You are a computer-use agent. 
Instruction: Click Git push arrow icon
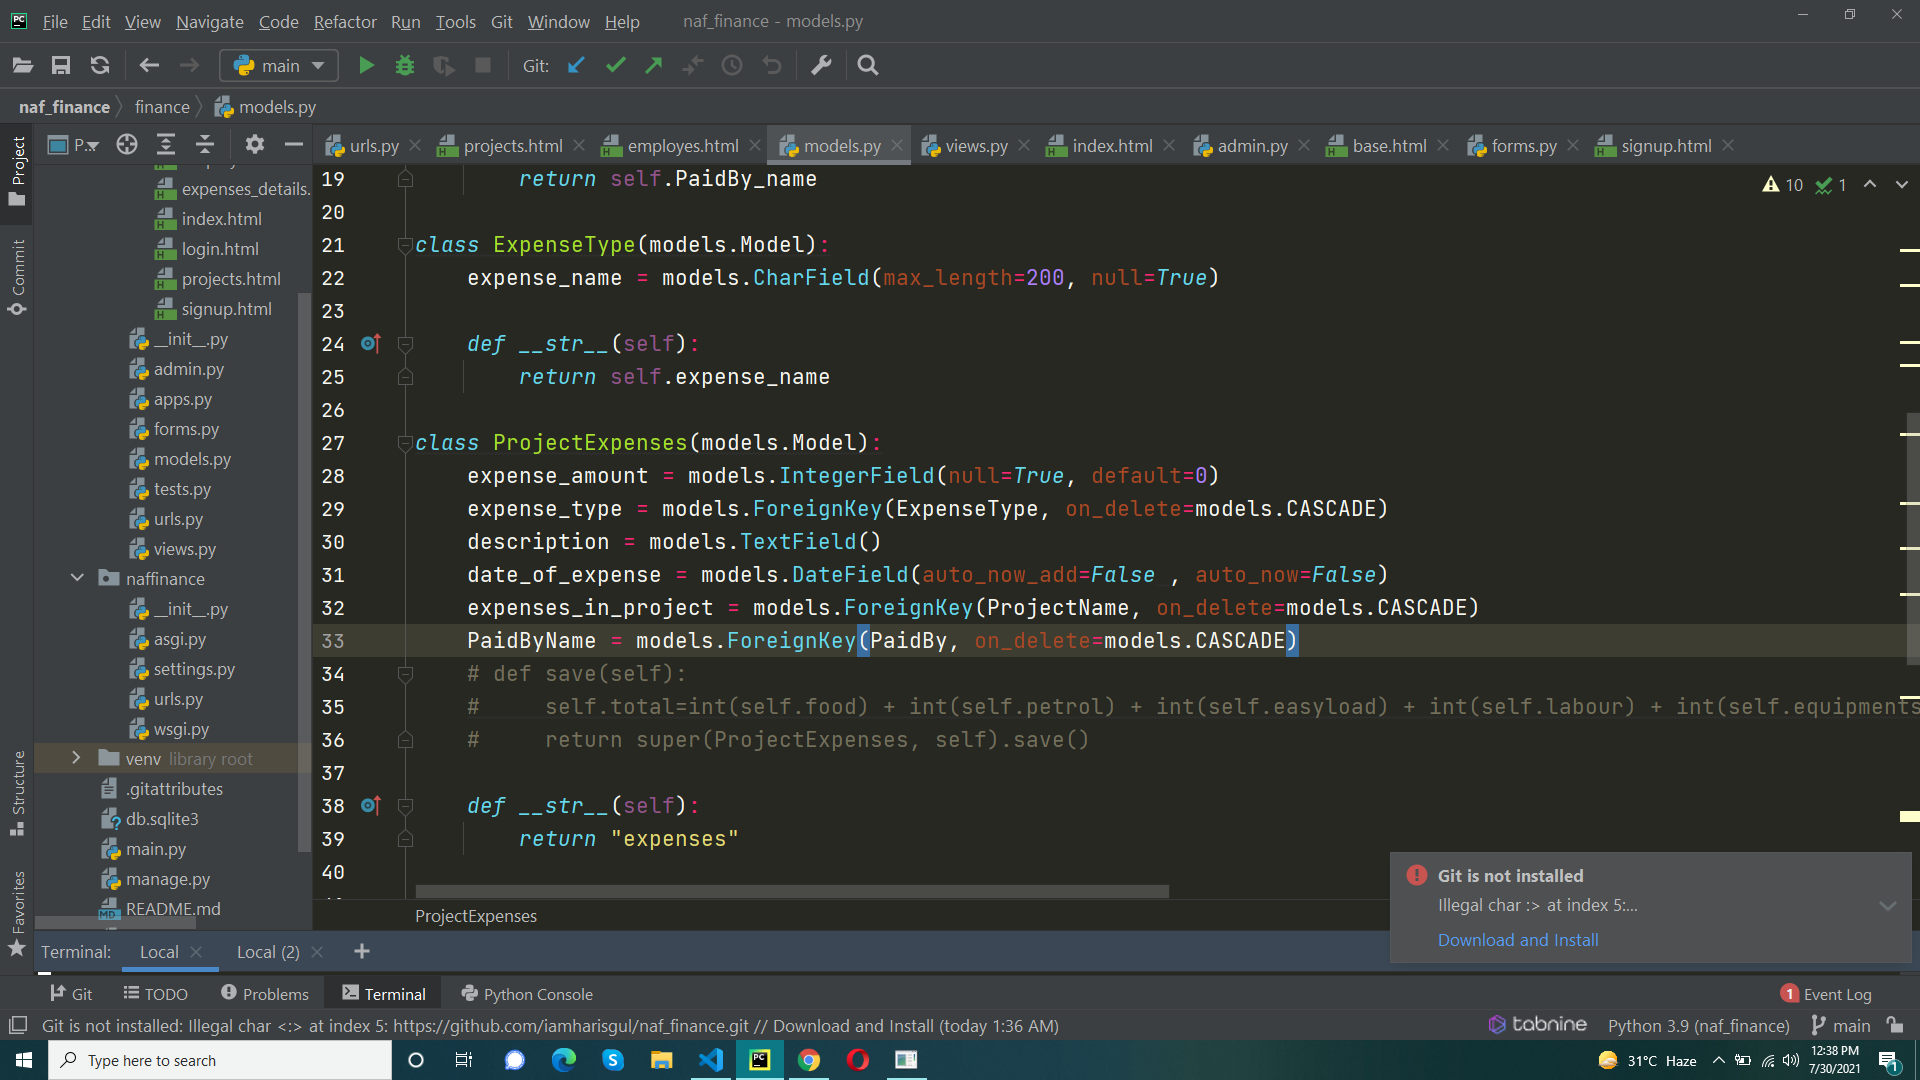[x=654, y=66]
